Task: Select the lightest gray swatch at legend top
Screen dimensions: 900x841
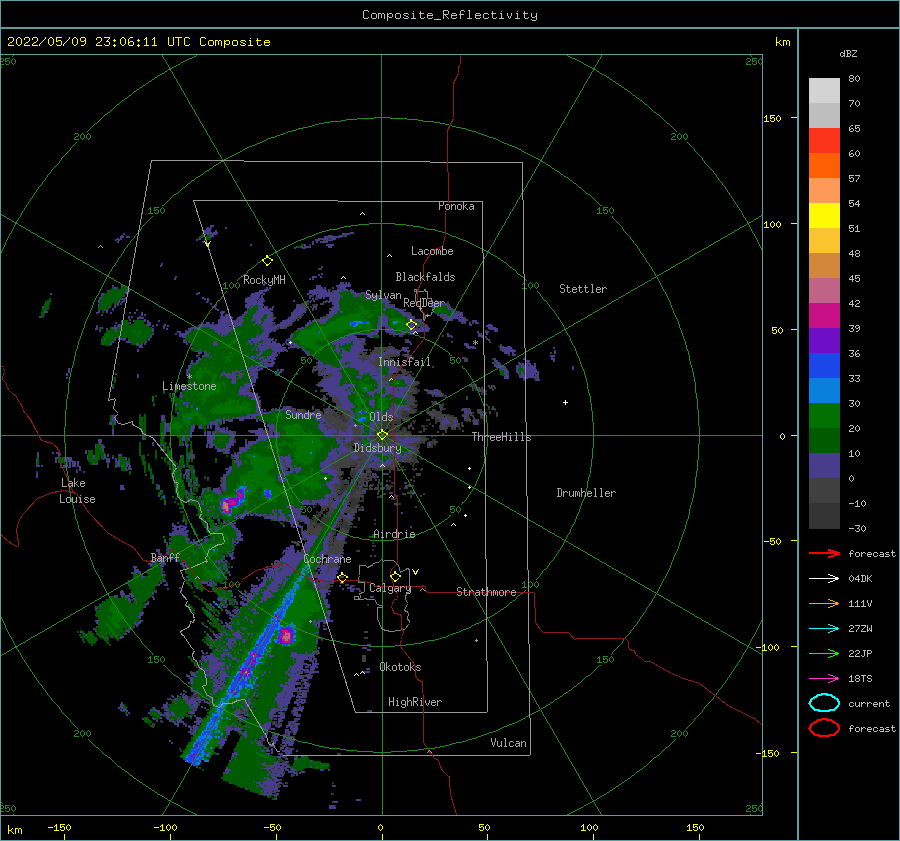Action: 824,91
